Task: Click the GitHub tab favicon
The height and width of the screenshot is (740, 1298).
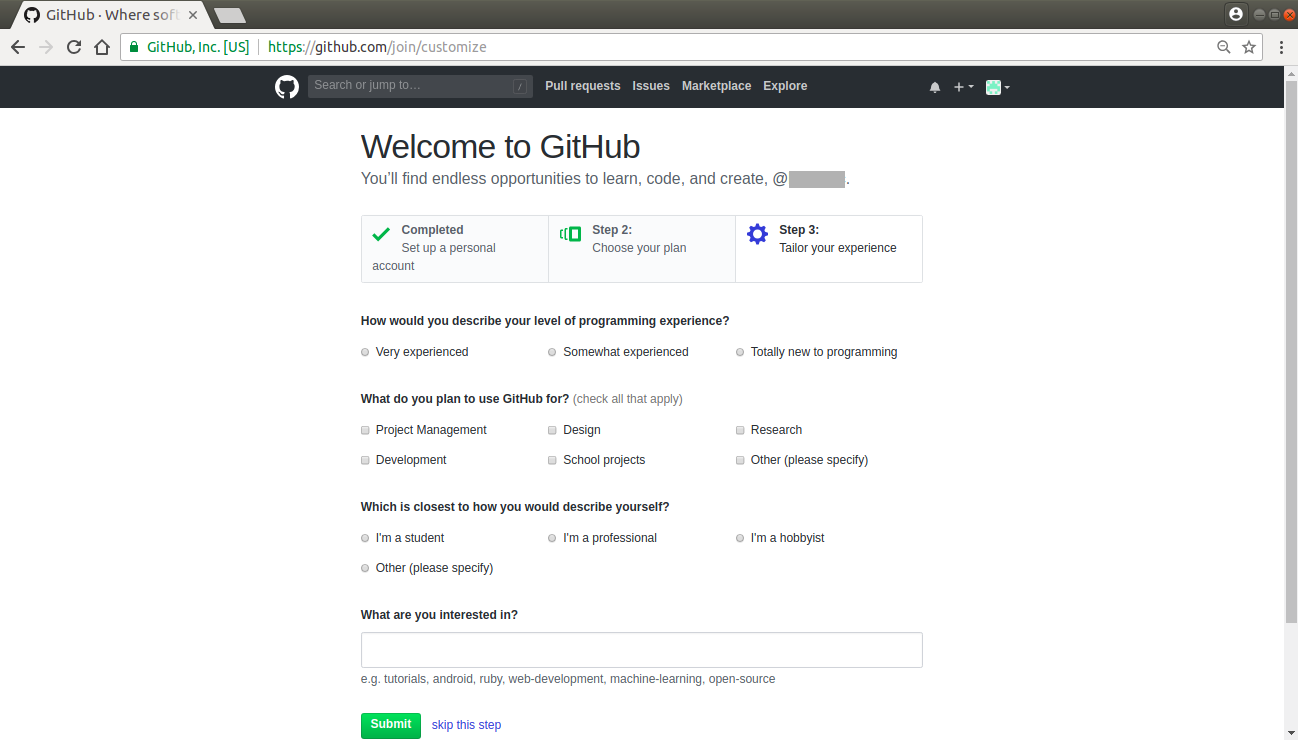Action: tap(32, 15)
